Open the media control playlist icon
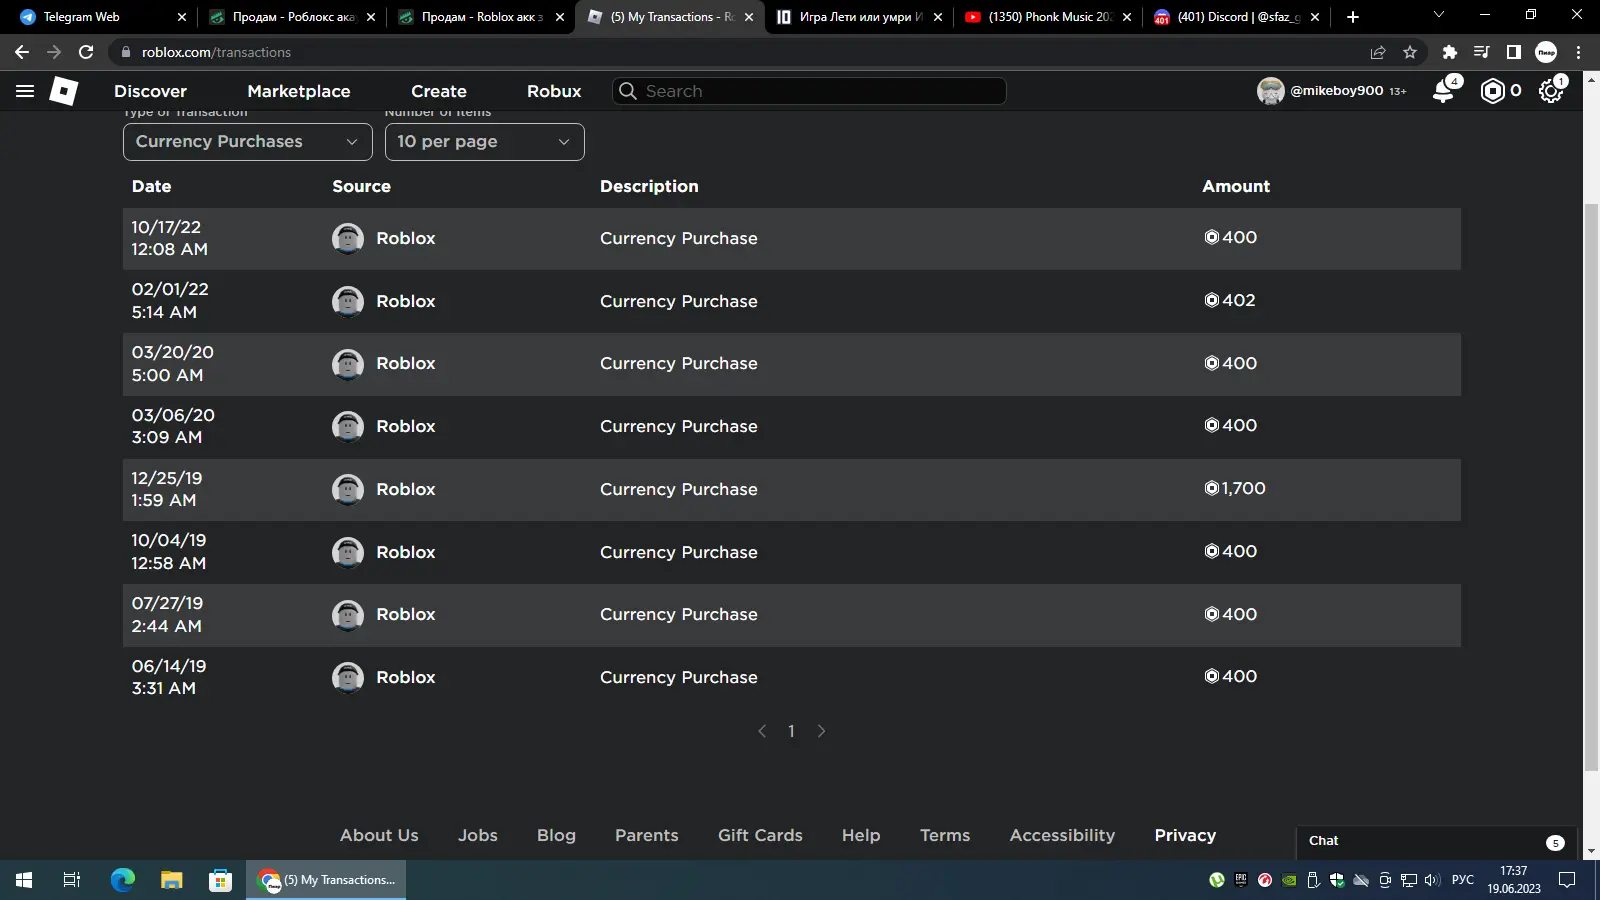Image resolution: width=1600 pixels, height=900 pixels. click(1481, 52)
